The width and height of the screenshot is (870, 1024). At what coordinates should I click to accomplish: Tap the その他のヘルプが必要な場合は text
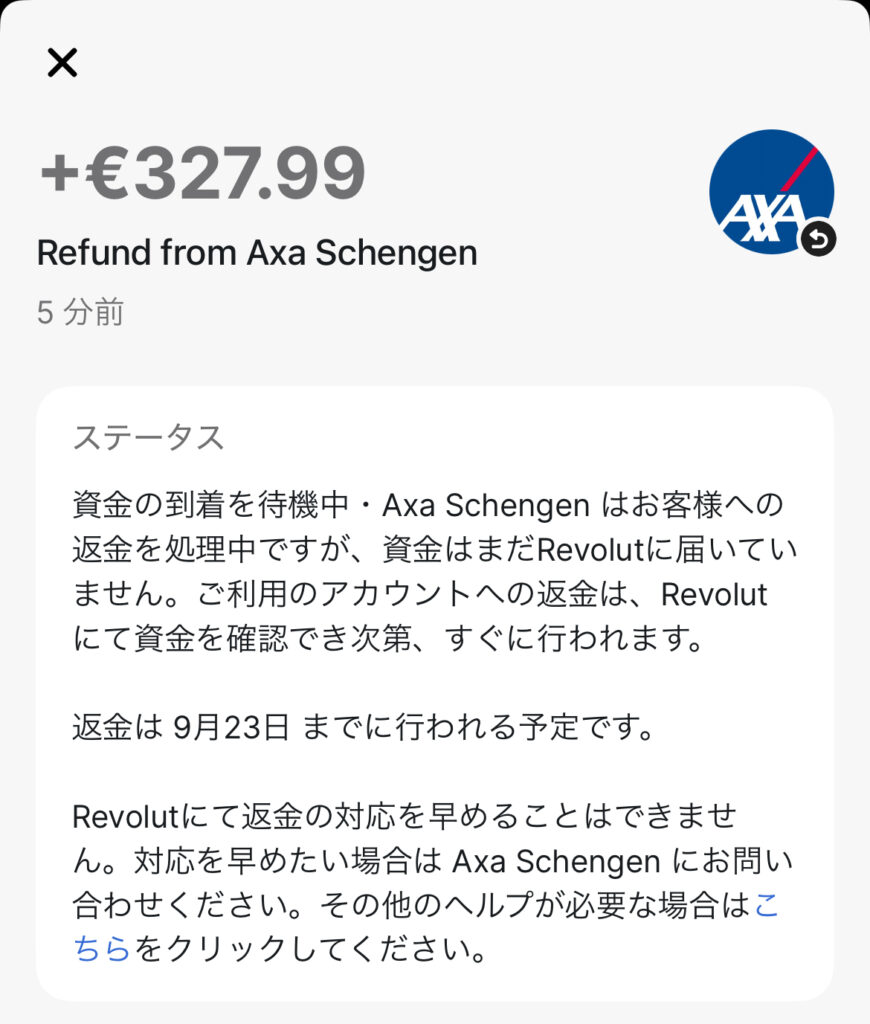(535, 904)
